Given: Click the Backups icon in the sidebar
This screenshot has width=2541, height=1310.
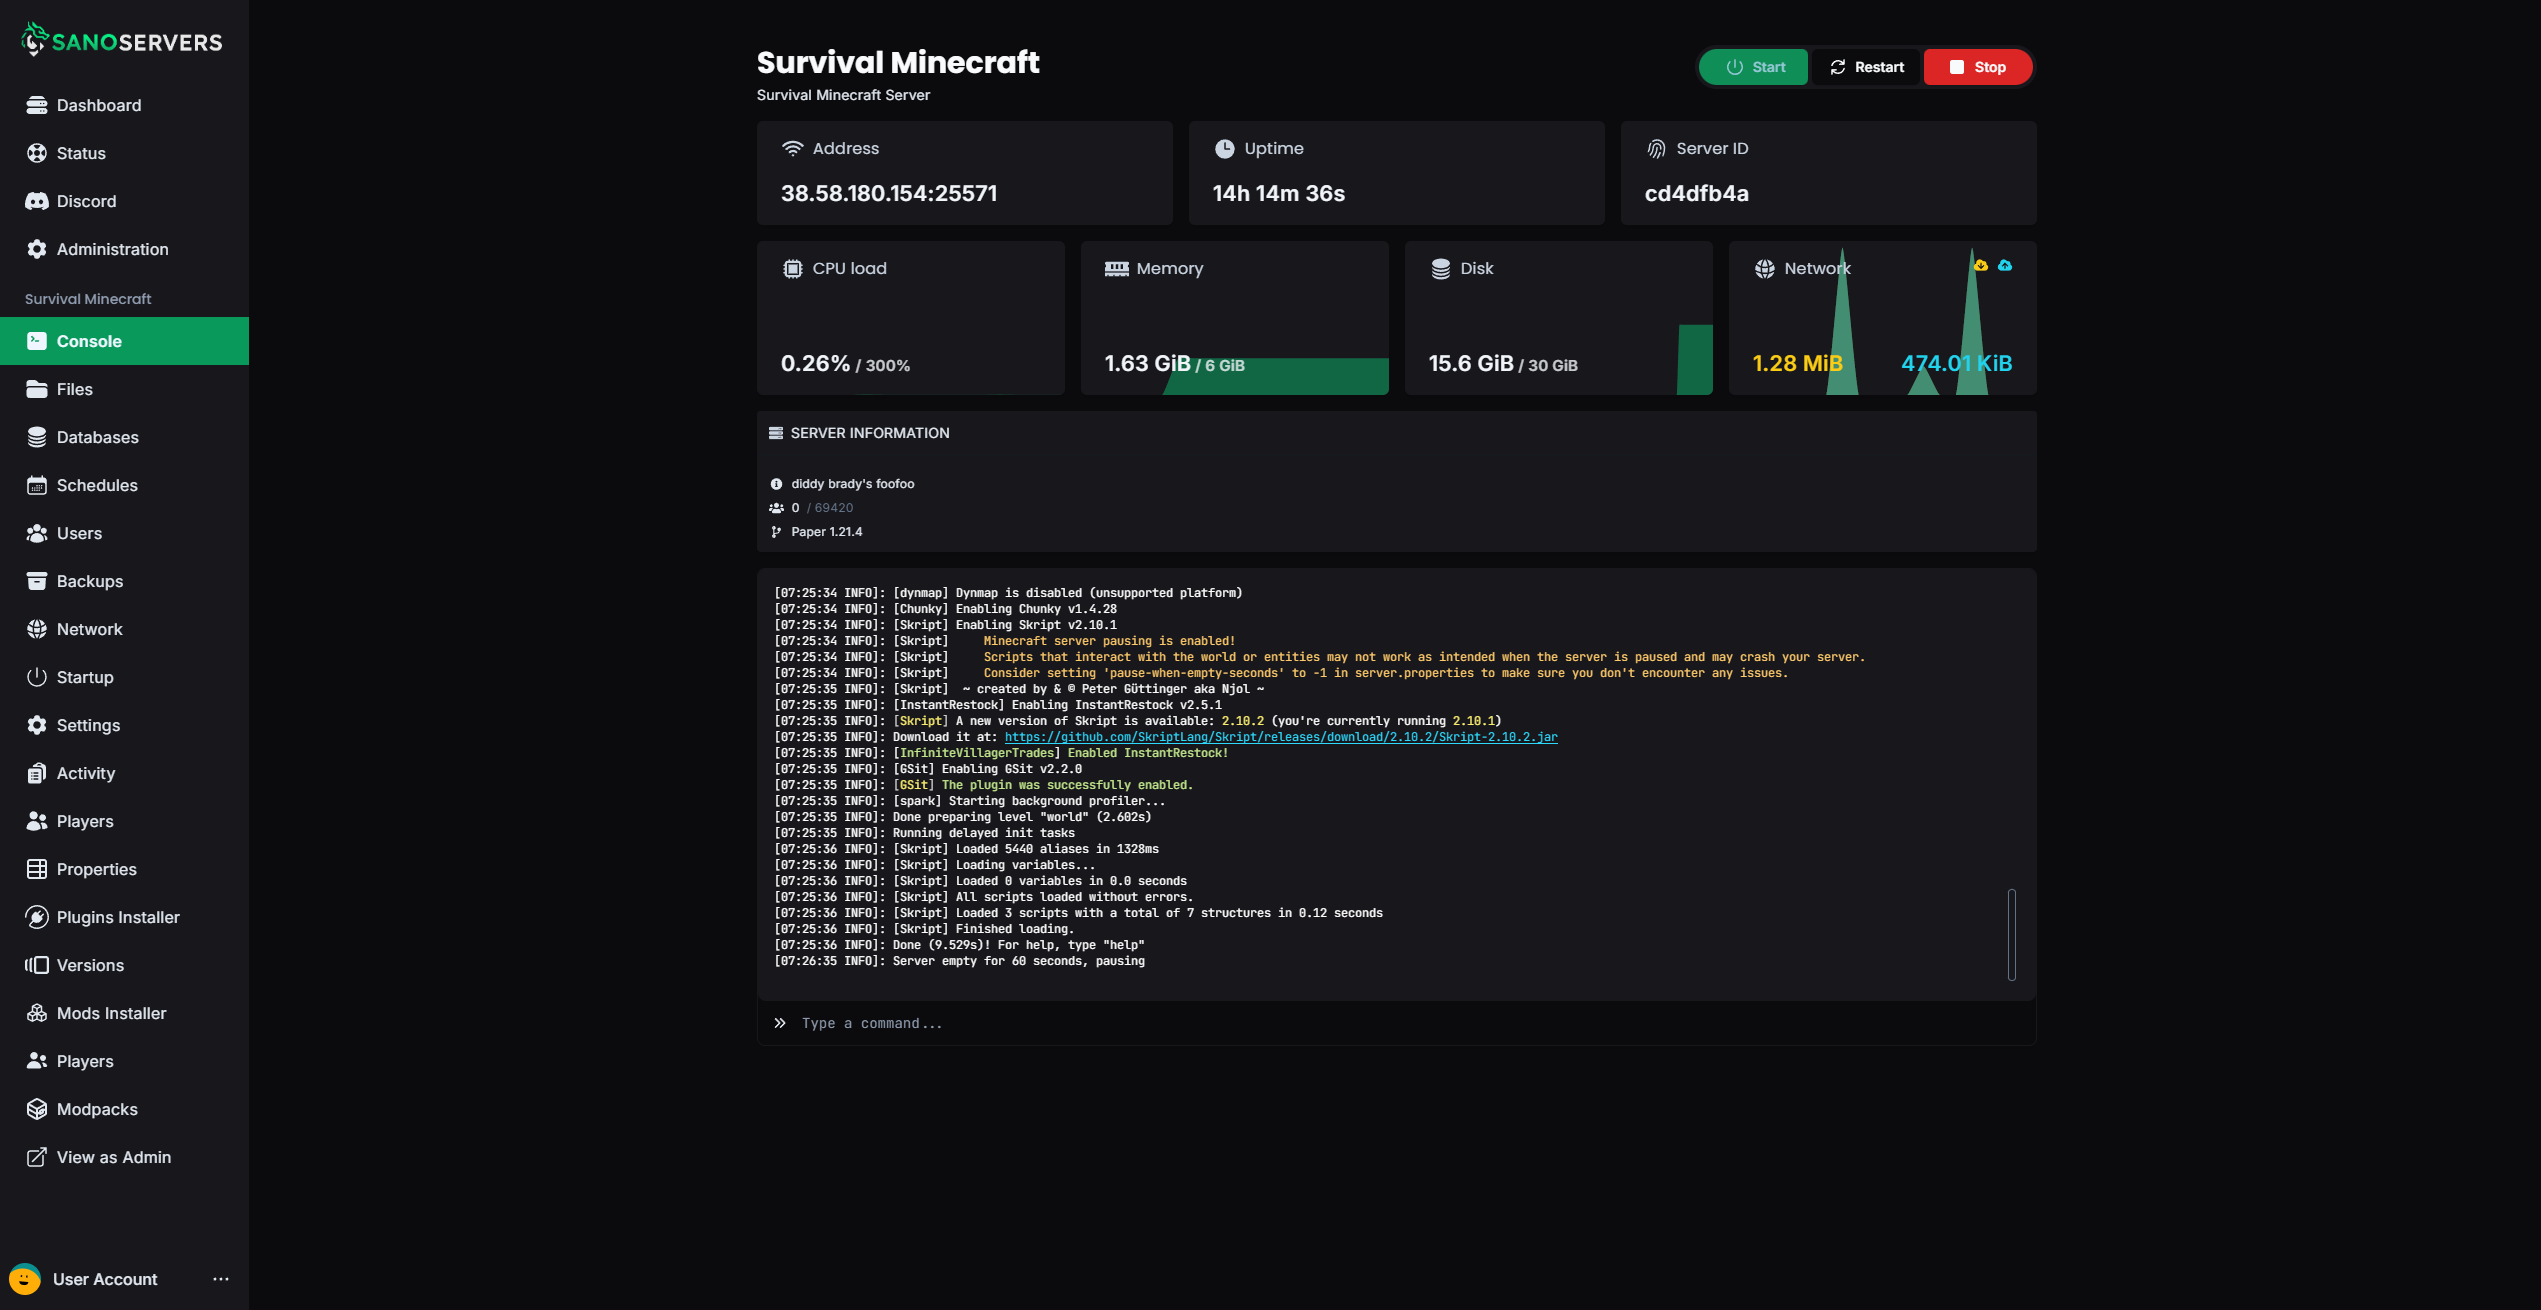Looking at the screenshot, I should (37, 581).
